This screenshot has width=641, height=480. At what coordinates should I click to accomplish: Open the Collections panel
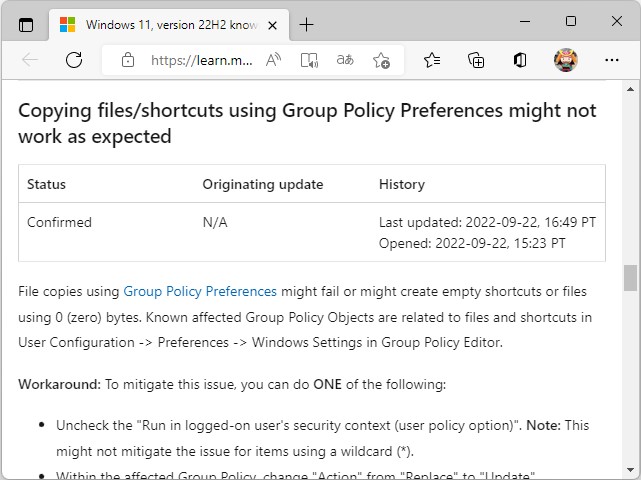pyautogui.click(x=476, y=60)
